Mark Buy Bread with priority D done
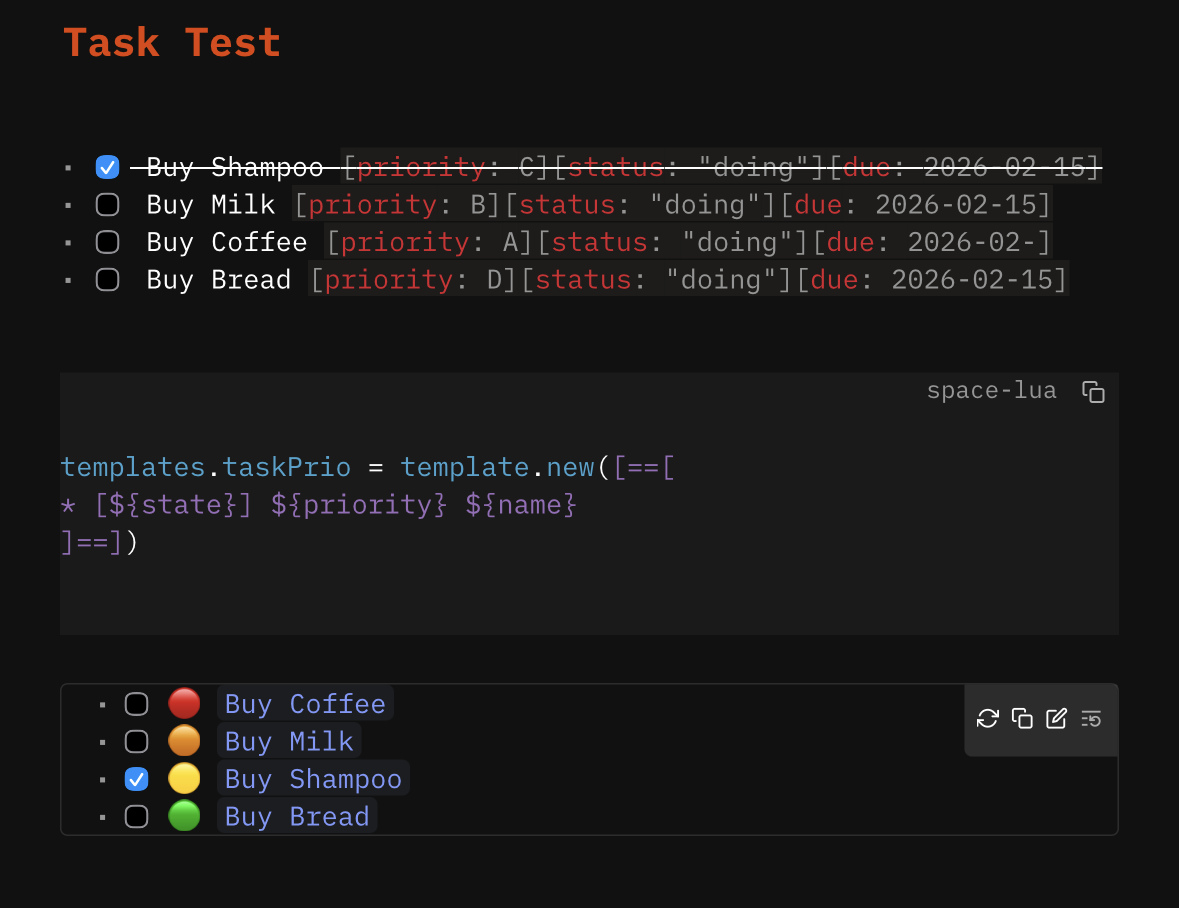Screen dimensions: 1179x908 point(107,280)
